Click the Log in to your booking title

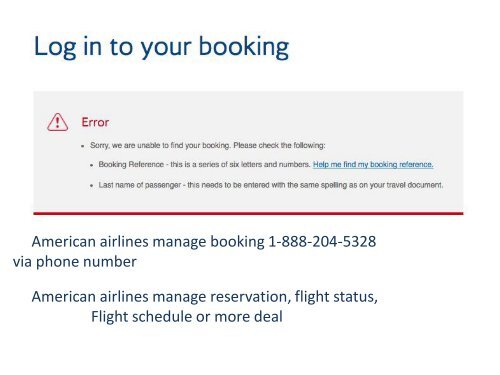tap(161, 47)
